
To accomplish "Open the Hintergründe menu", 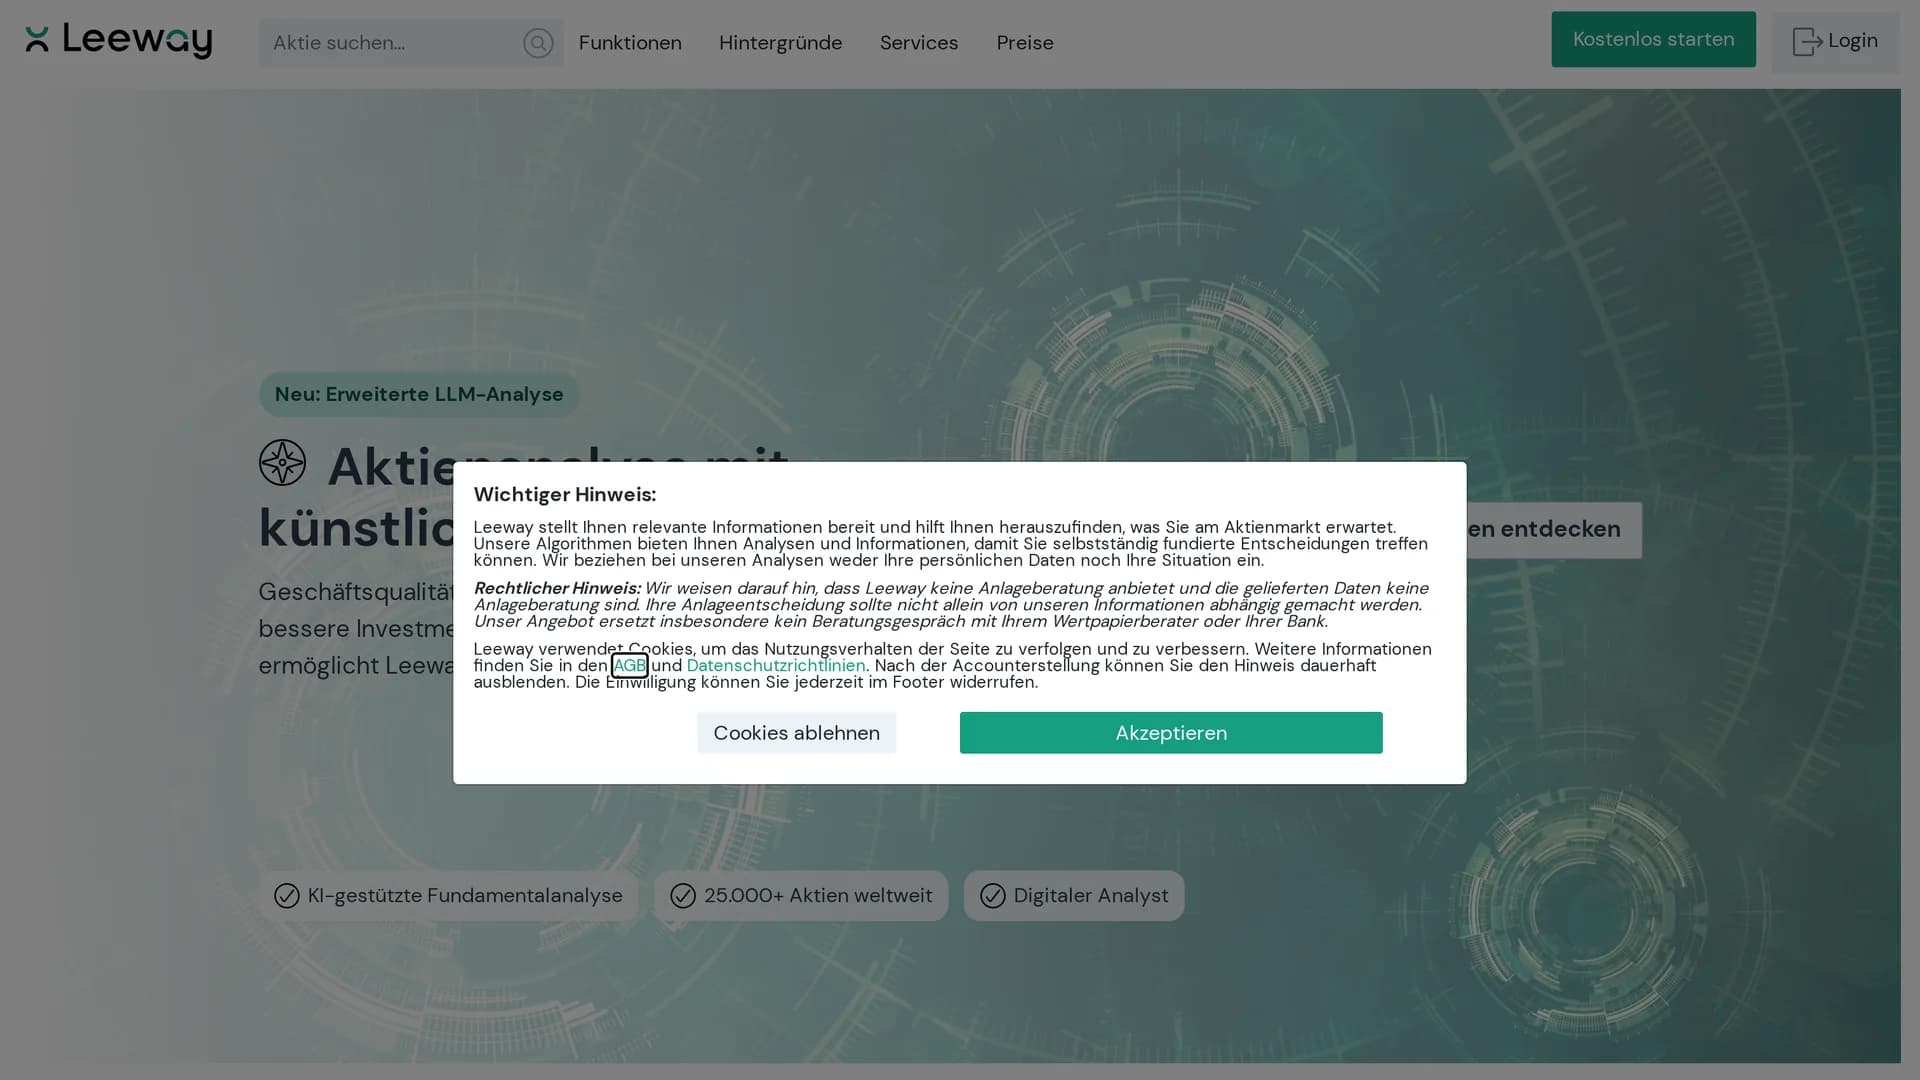I will click(780, 43).
